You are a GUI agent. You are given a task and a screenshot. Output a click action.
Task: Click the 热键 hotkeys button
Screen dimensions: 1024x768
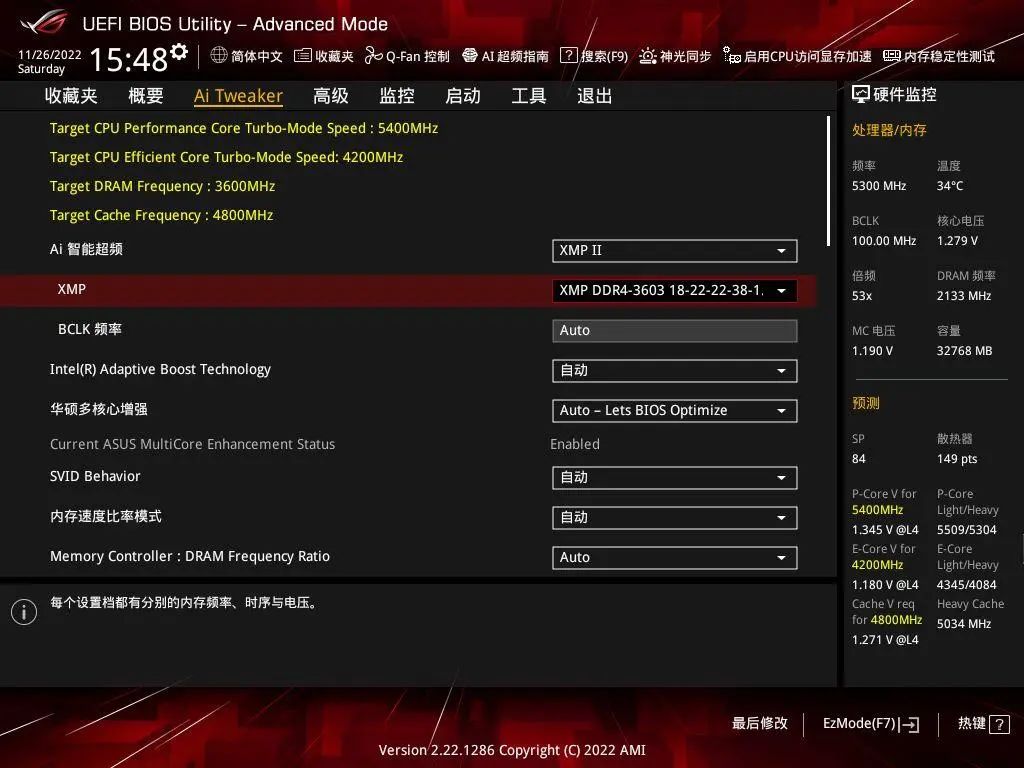984,724
